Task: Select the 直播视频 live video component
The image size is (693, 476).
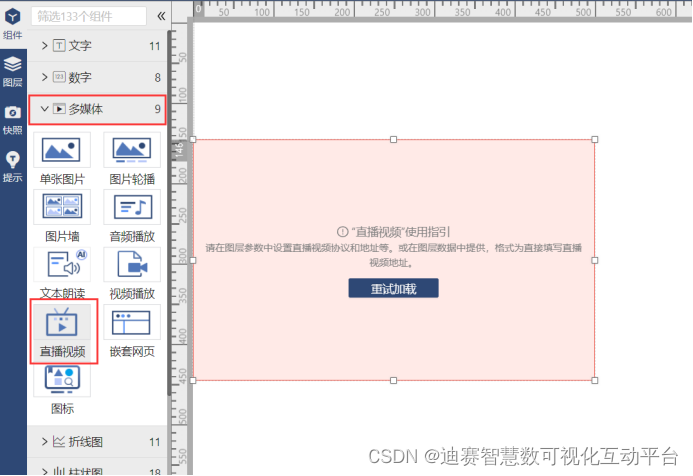Action: click(62, 332)
